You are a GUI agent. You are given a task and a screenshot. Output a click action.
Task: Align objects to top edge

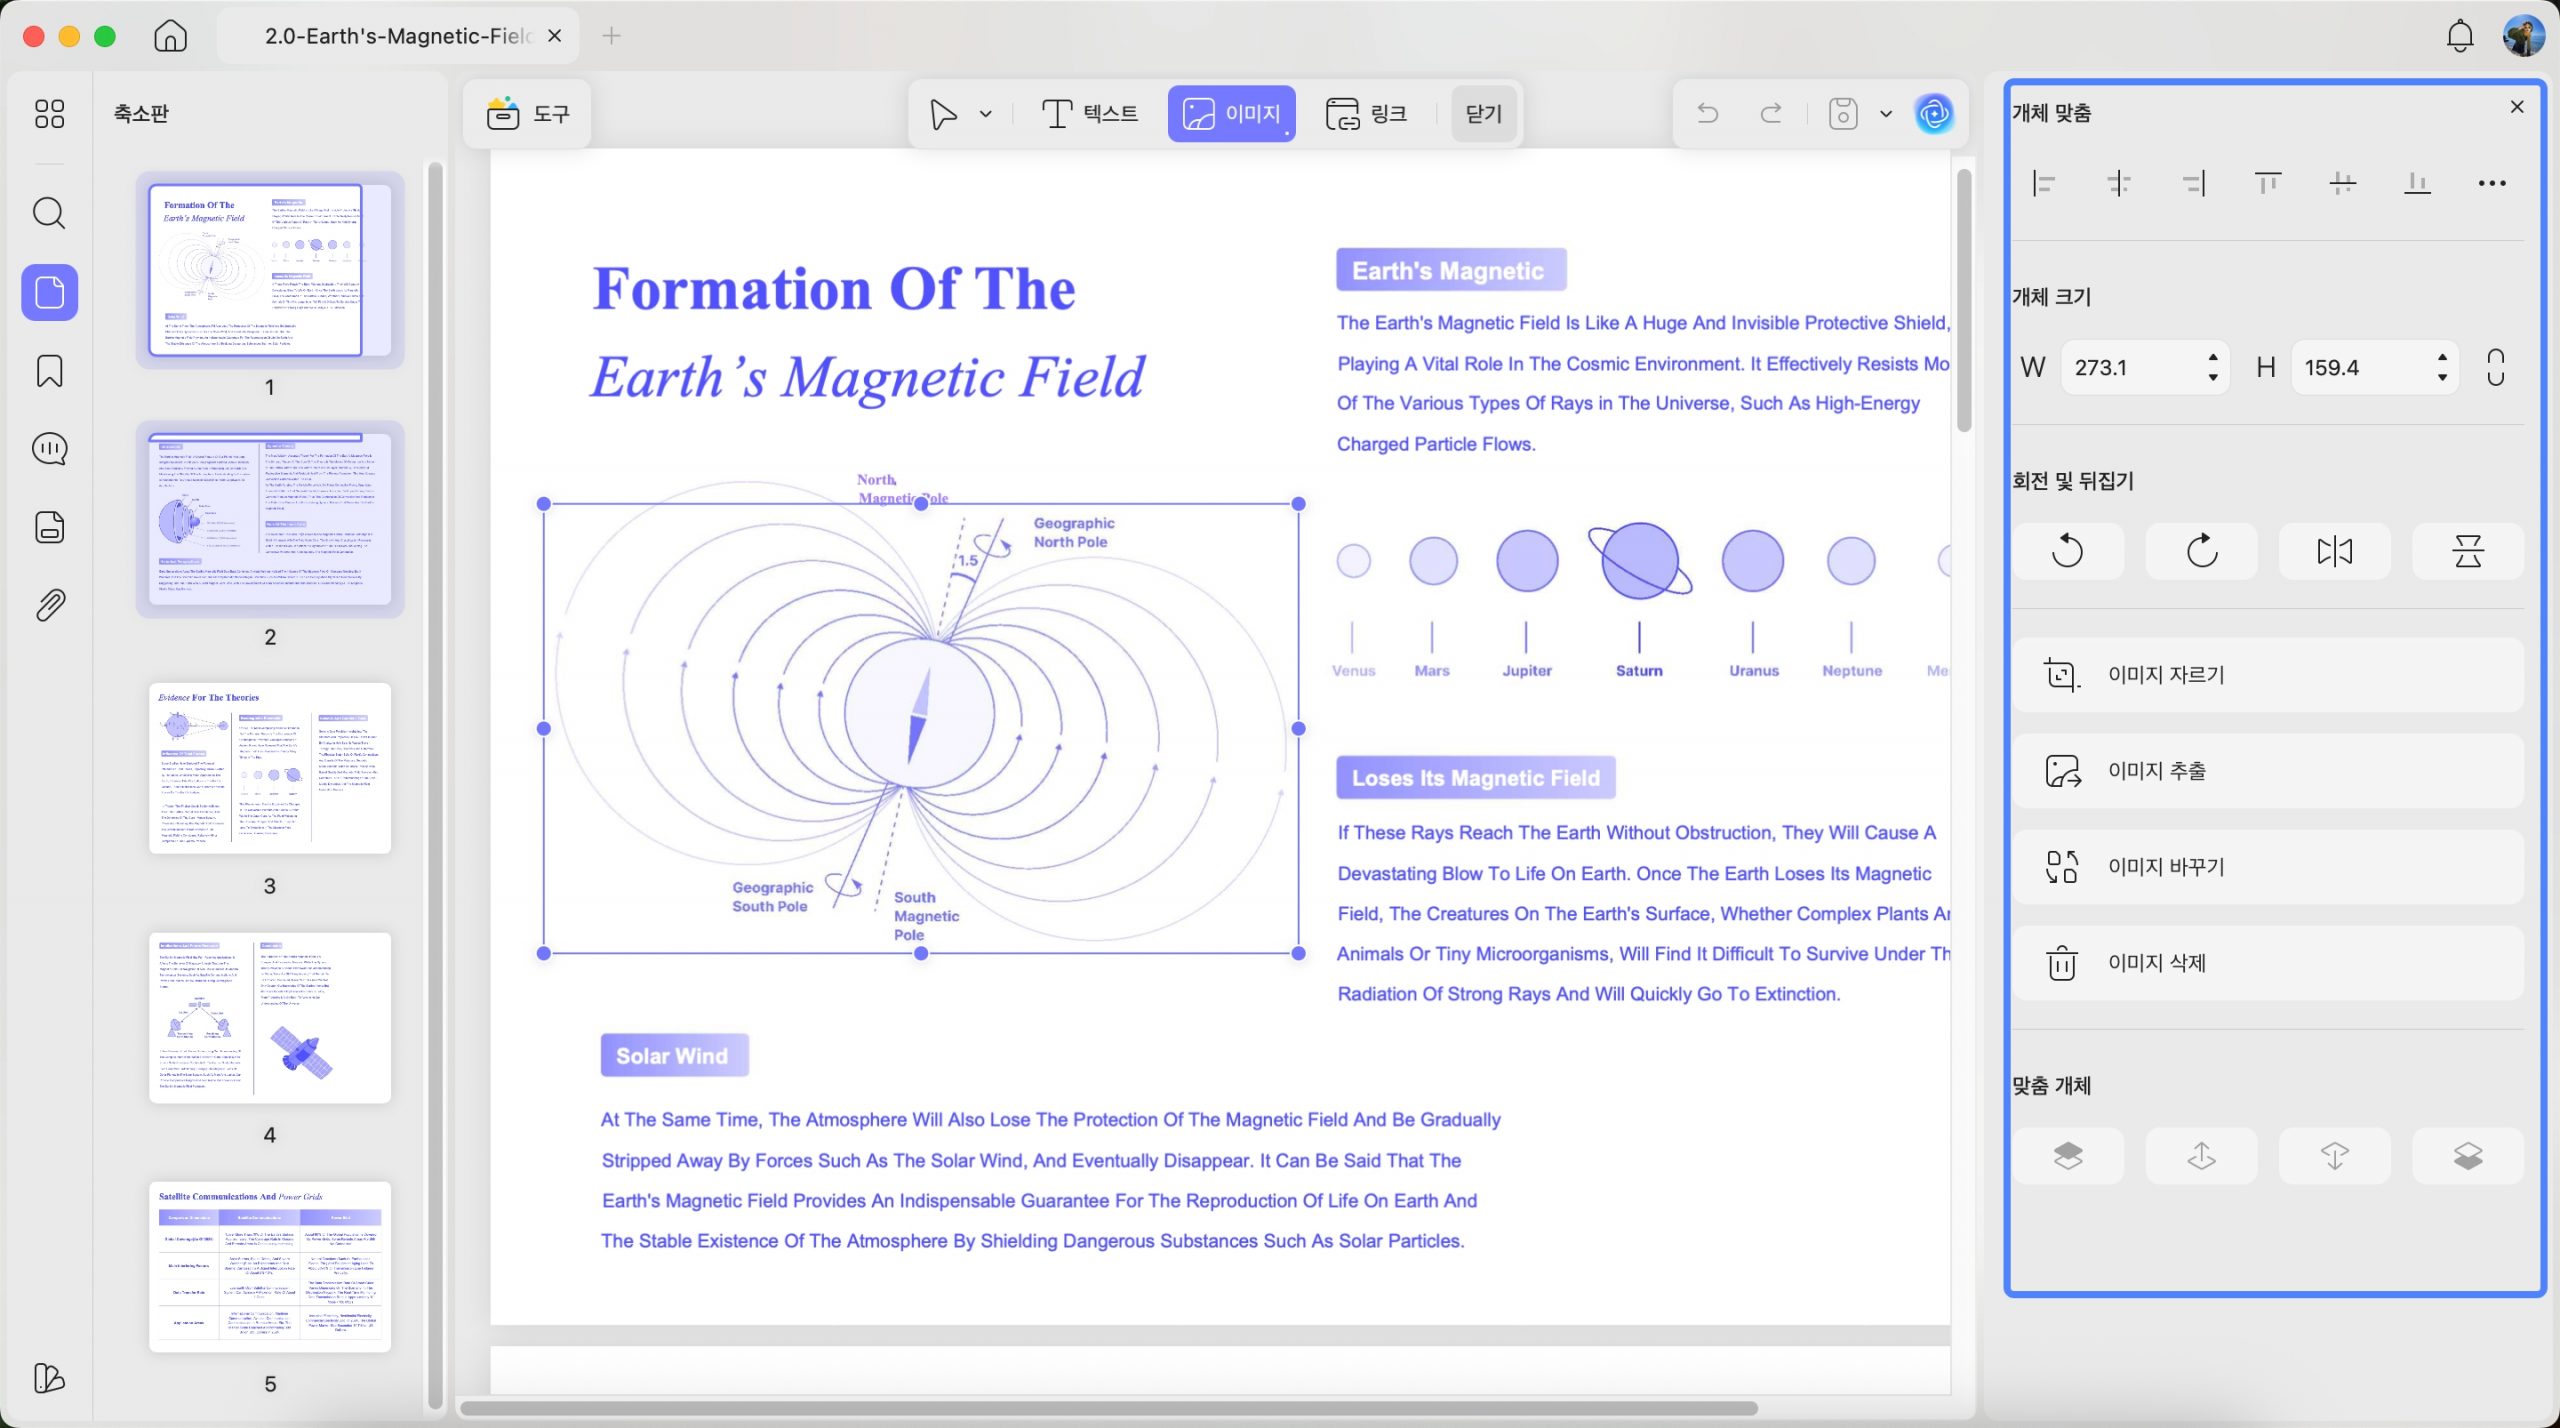point(2268,183)
